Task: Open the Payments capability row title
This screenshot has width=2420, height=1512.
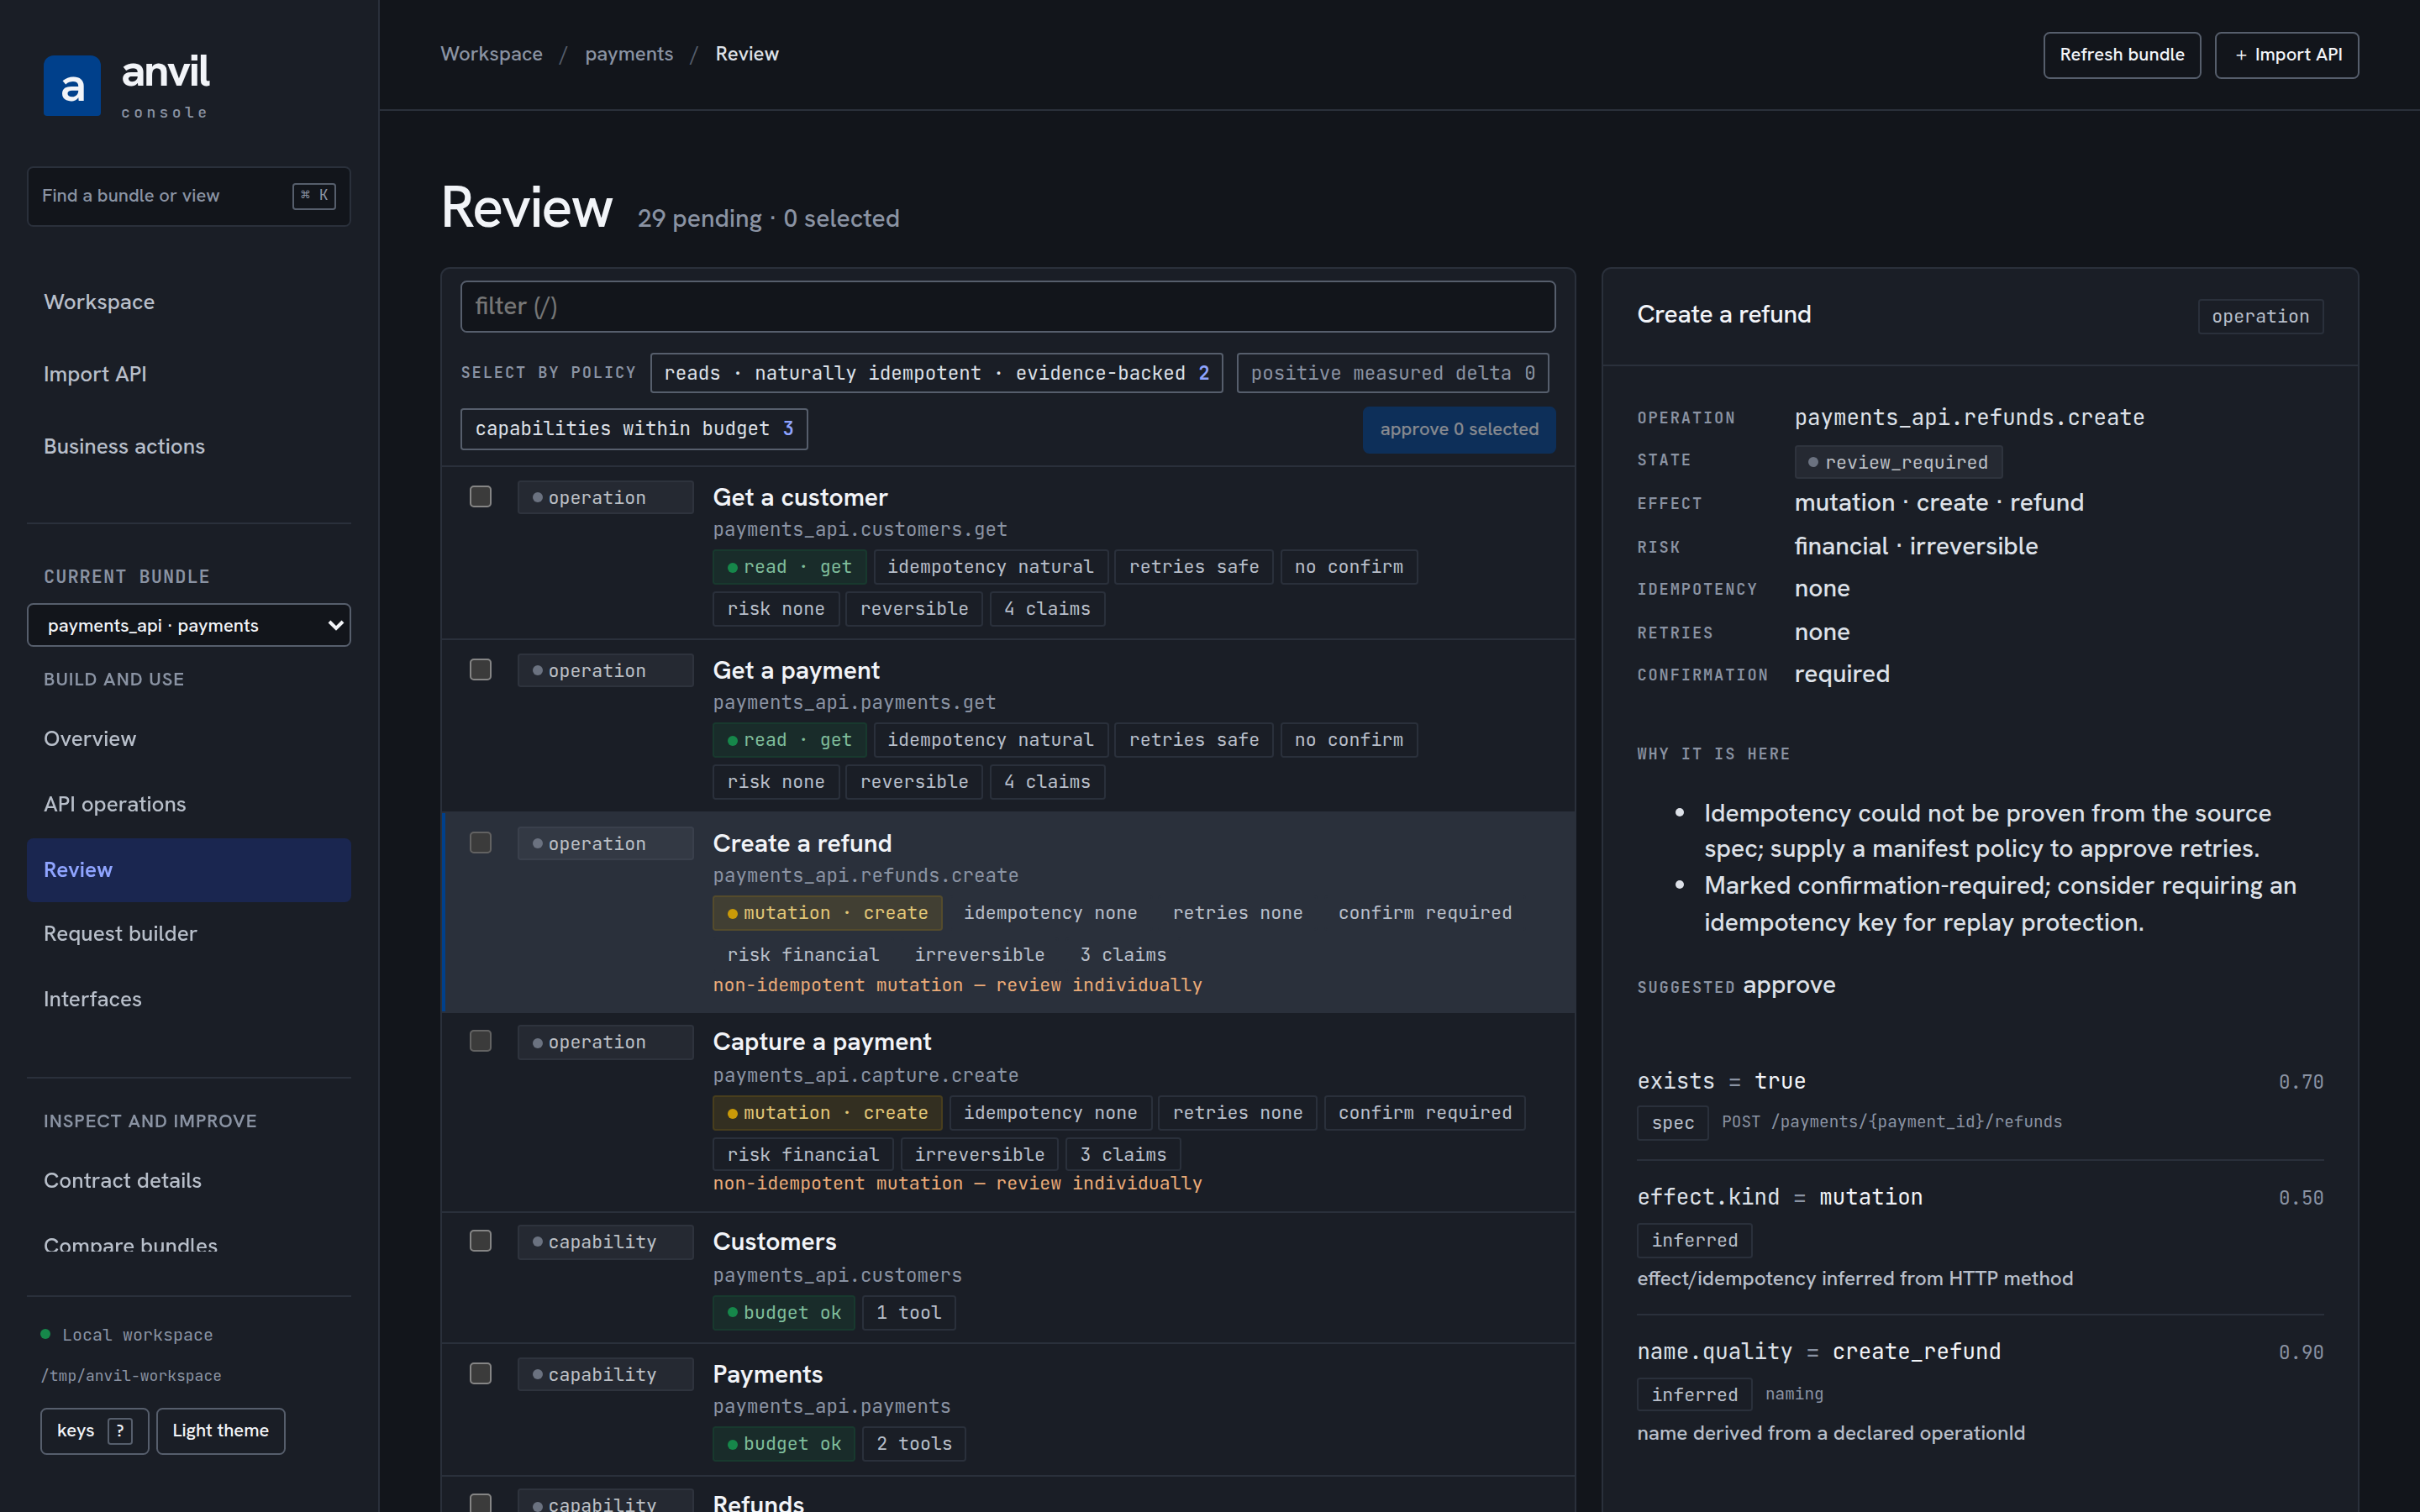Action: pos(768,1374)
